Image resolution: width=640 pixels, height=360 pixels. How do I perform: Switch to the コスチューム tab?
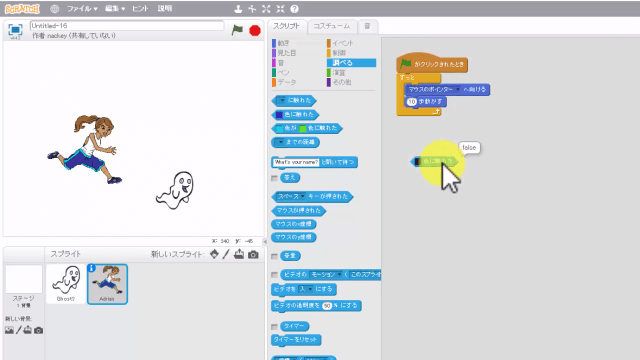pos(331,26)
